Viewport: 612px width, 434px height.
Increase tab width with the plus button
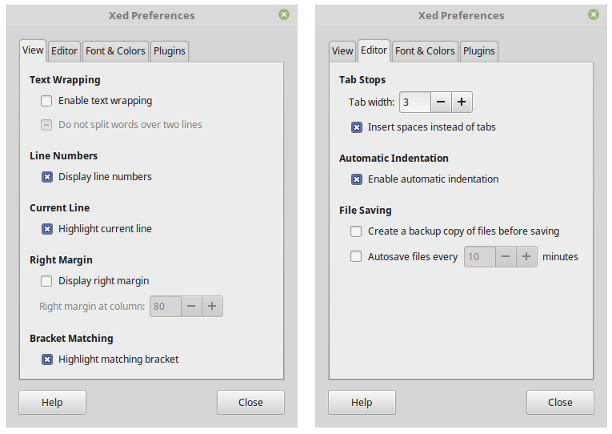pos(461,102)
